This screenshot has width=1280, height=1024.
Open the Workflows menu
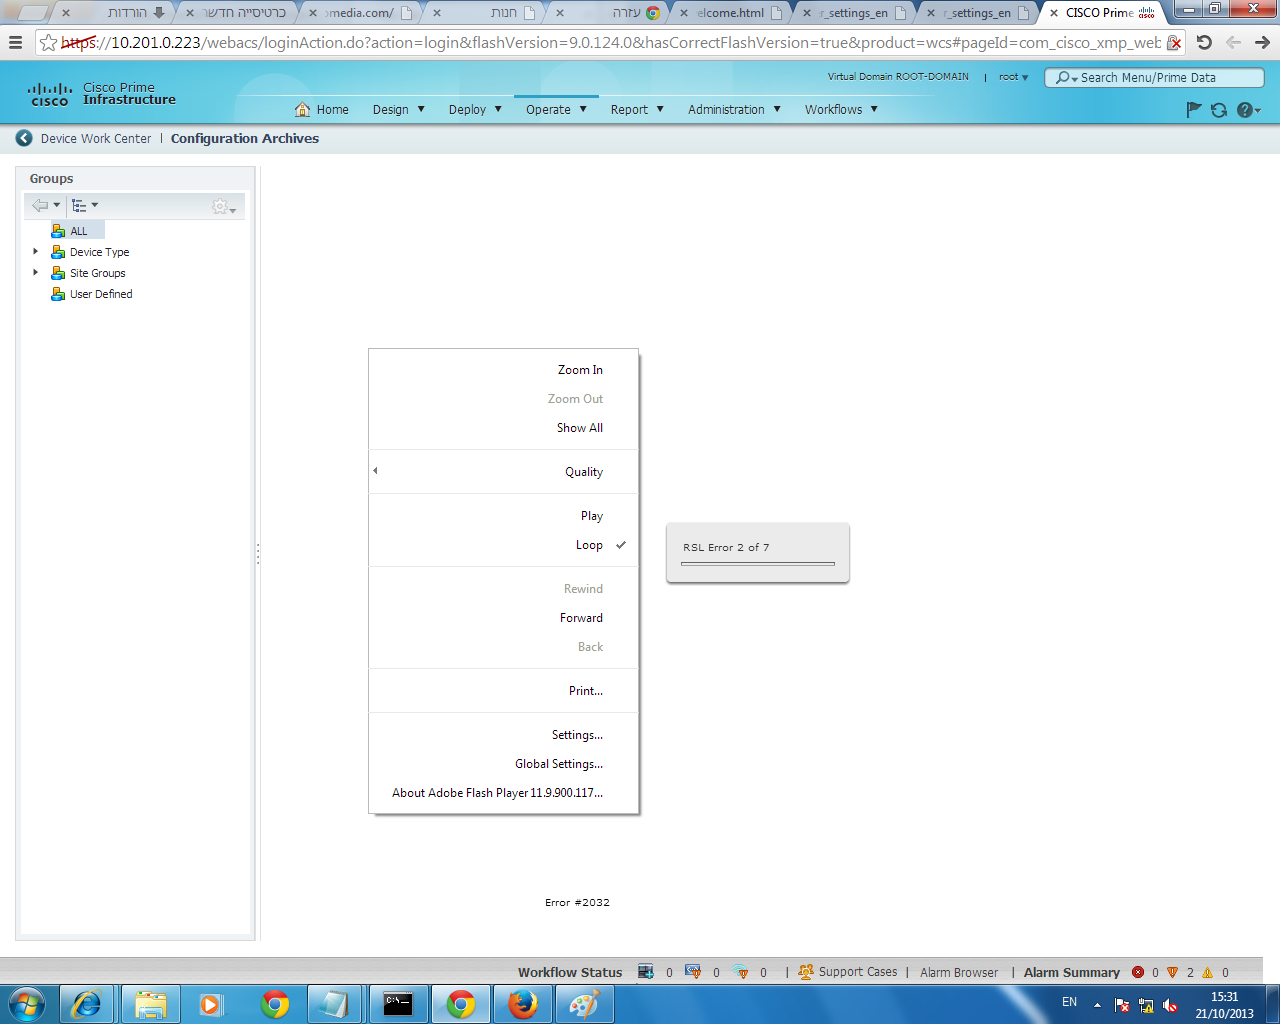pyautogui.click(x=841, y=109)
